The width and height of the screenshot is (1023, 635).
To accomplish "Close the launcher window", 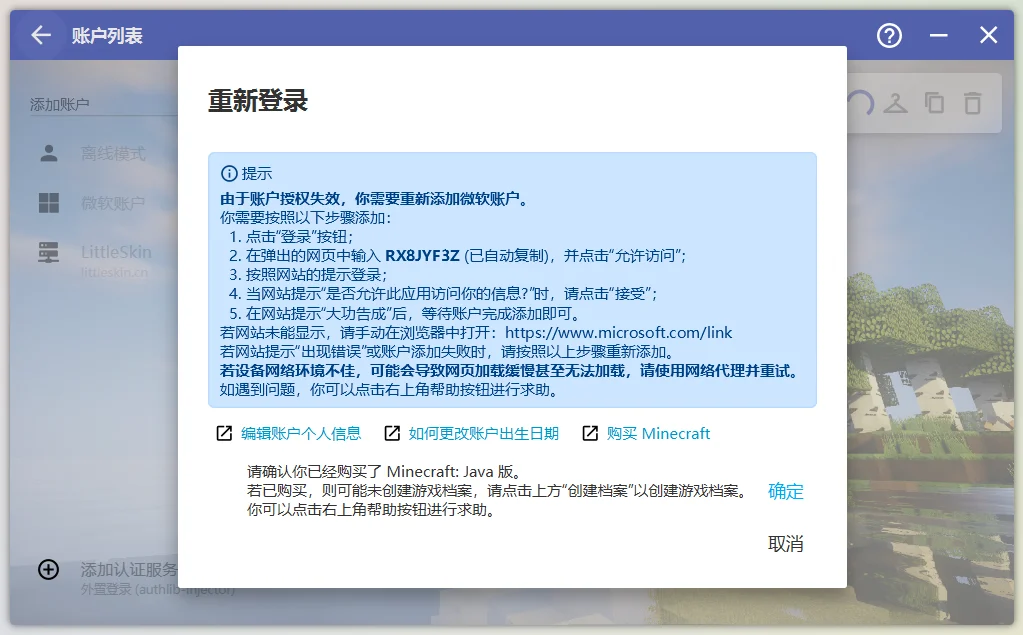I will coord(988,36).
